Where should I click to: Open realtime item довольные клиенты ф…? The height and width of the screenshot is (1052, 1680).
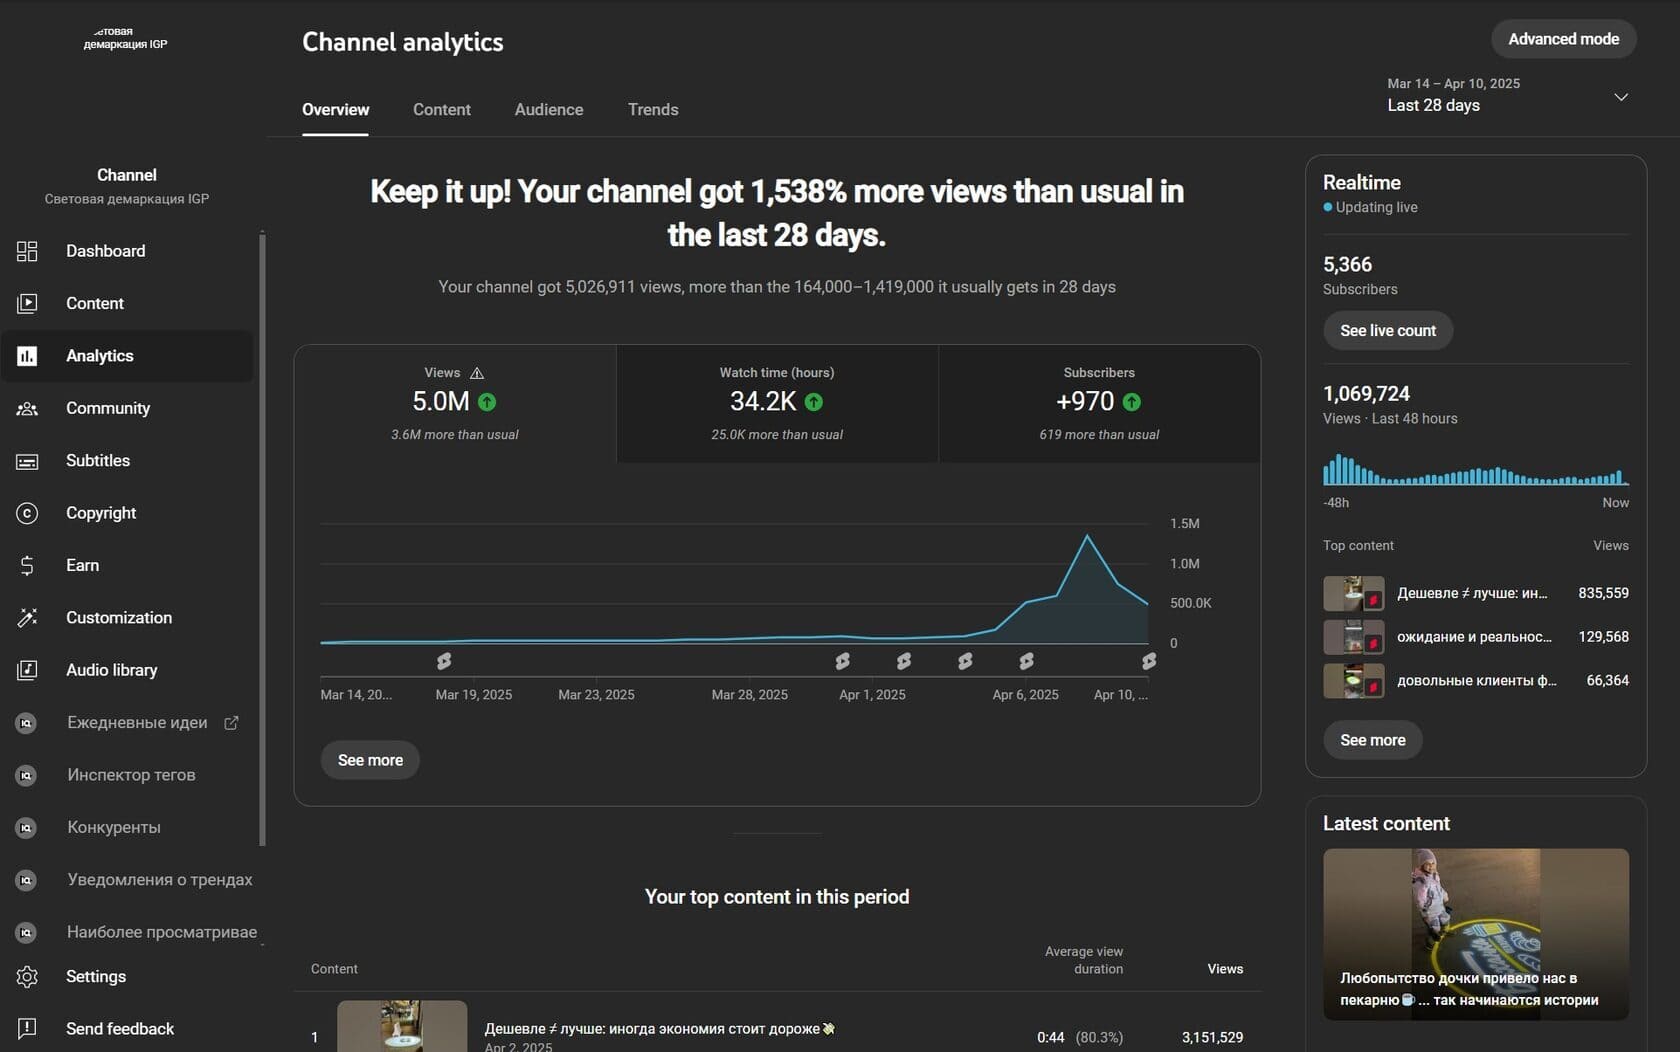(1475, 681)
